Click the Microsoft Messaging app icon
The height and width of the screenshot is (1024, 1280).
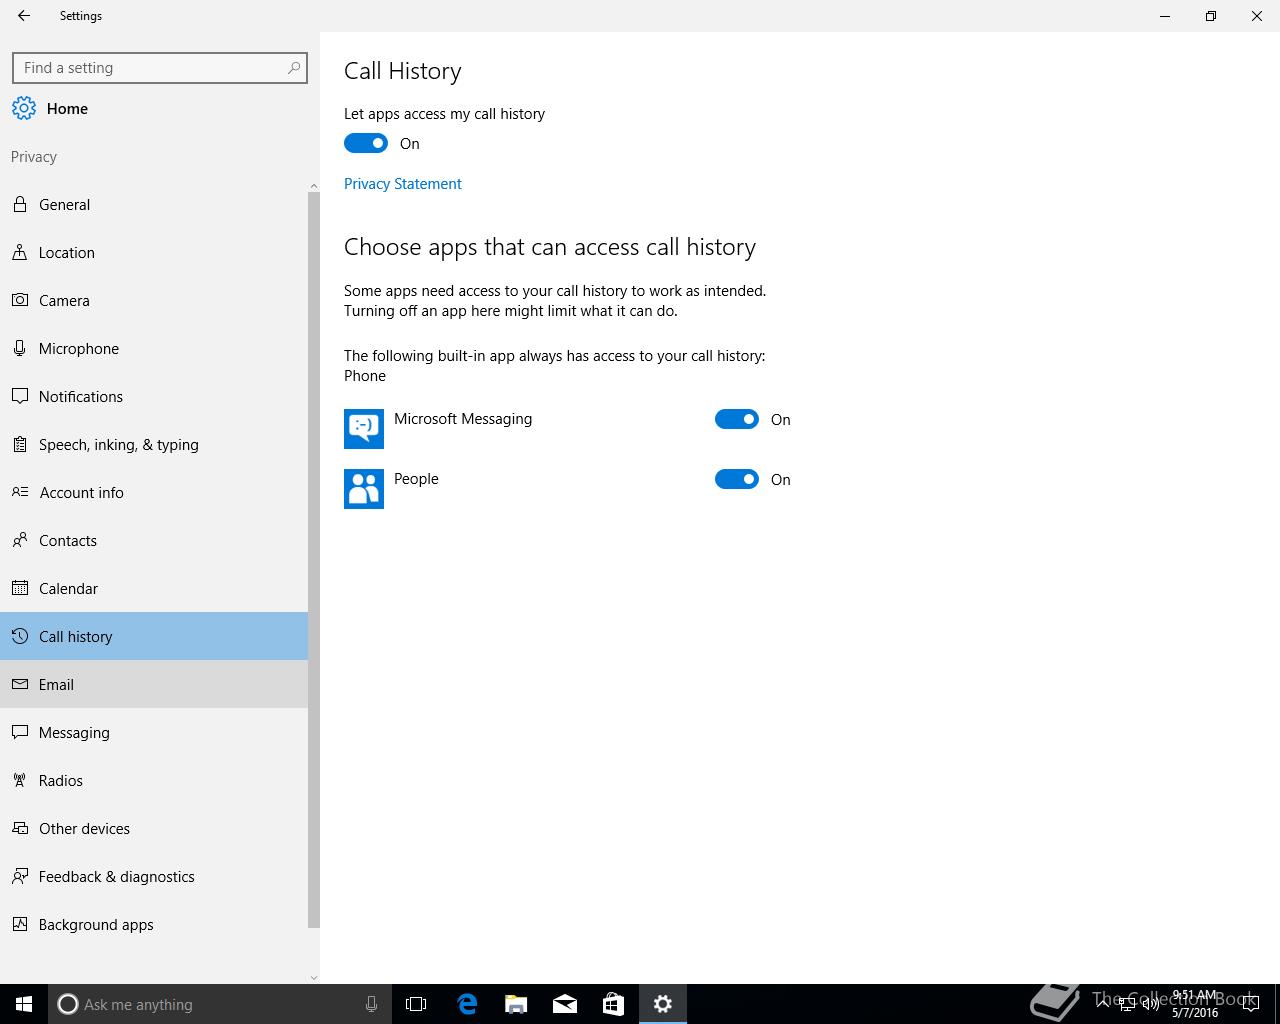point(364,429)
